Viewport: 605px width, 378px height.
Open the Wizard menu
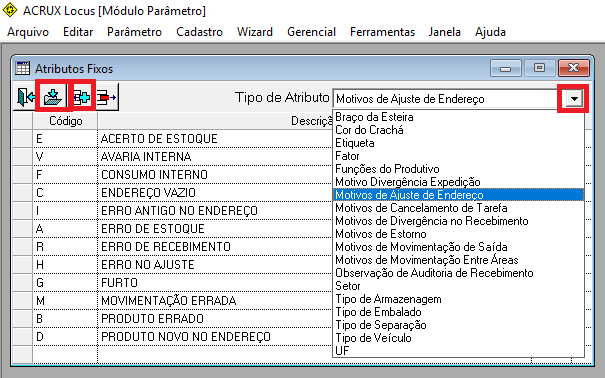[x=255, y=32]
